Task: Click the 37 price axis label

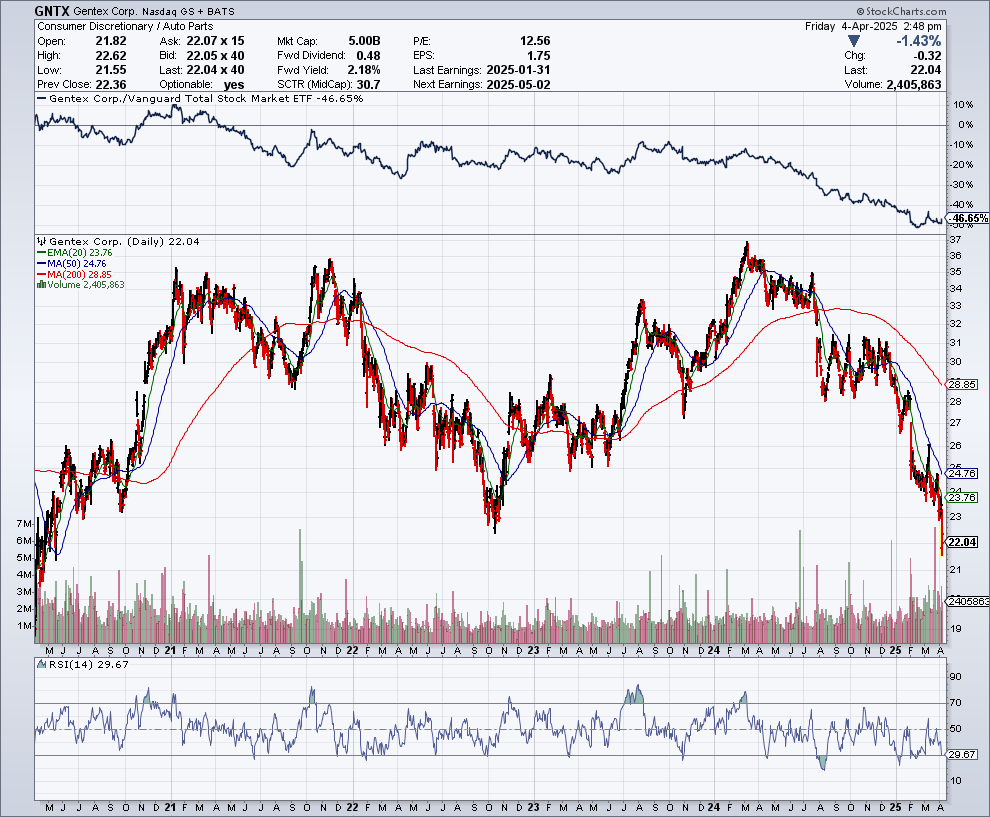Action: (x=955, y=239)
